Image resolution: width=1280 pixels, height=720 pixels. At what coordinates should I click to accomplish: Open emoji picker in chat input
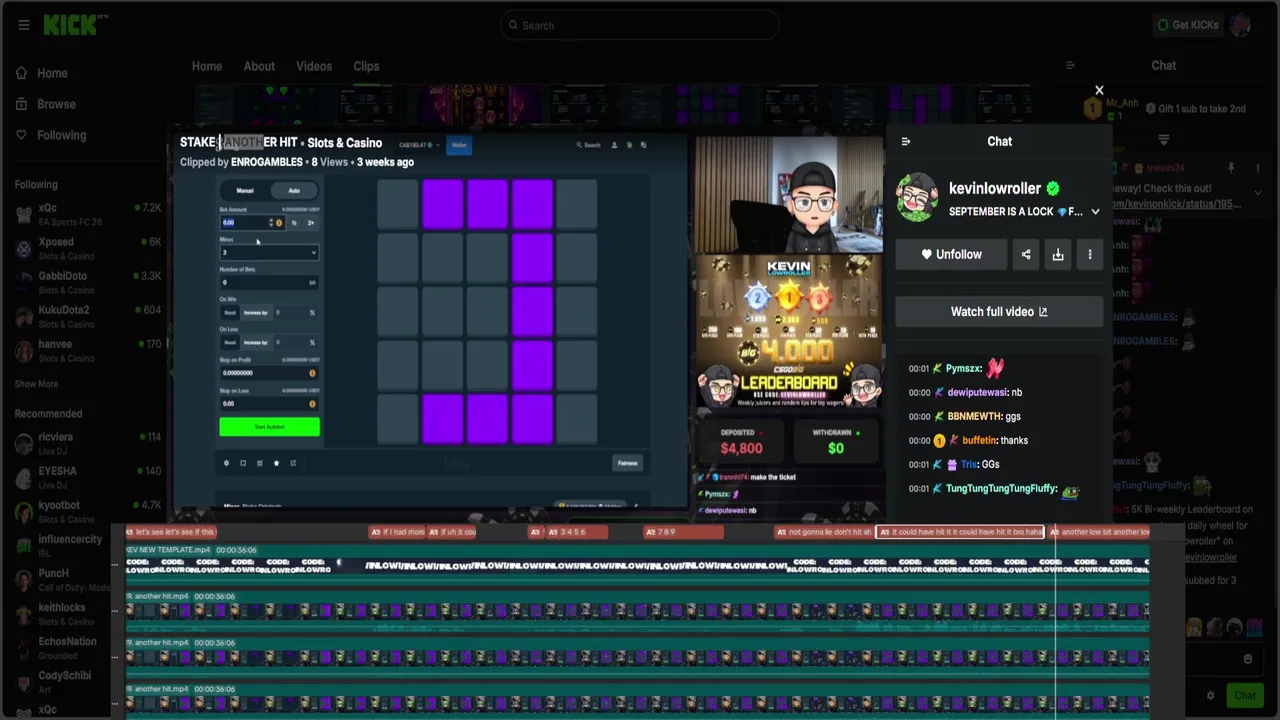tap(1248, 659)
